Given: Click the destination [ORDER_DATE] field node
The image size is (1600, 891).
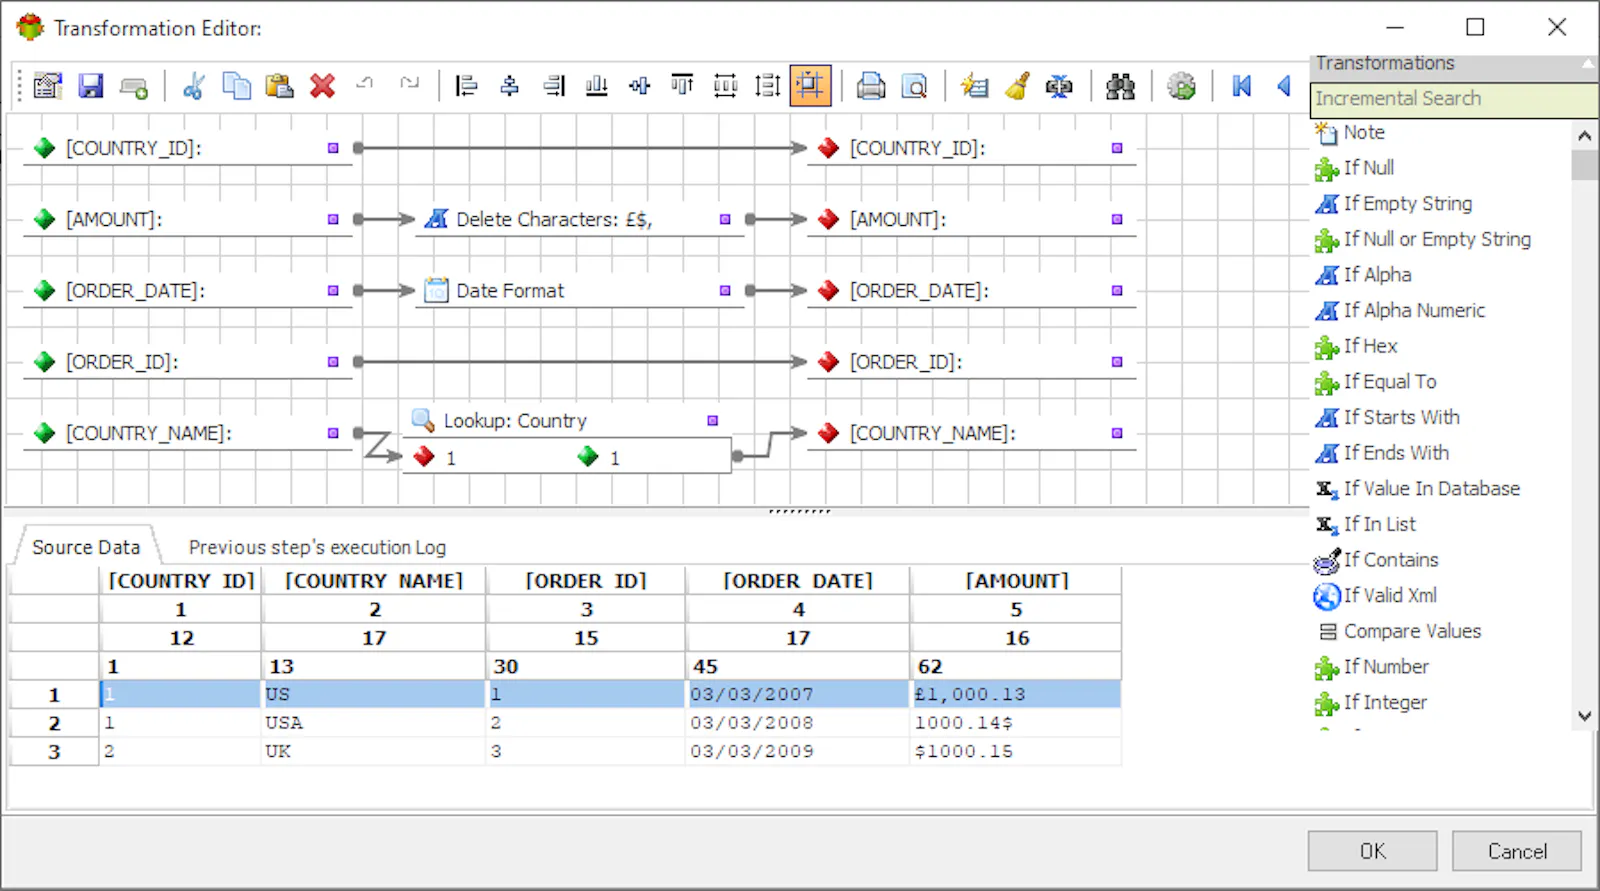Looking at the screenshot, I should click(x=971, y=291).
